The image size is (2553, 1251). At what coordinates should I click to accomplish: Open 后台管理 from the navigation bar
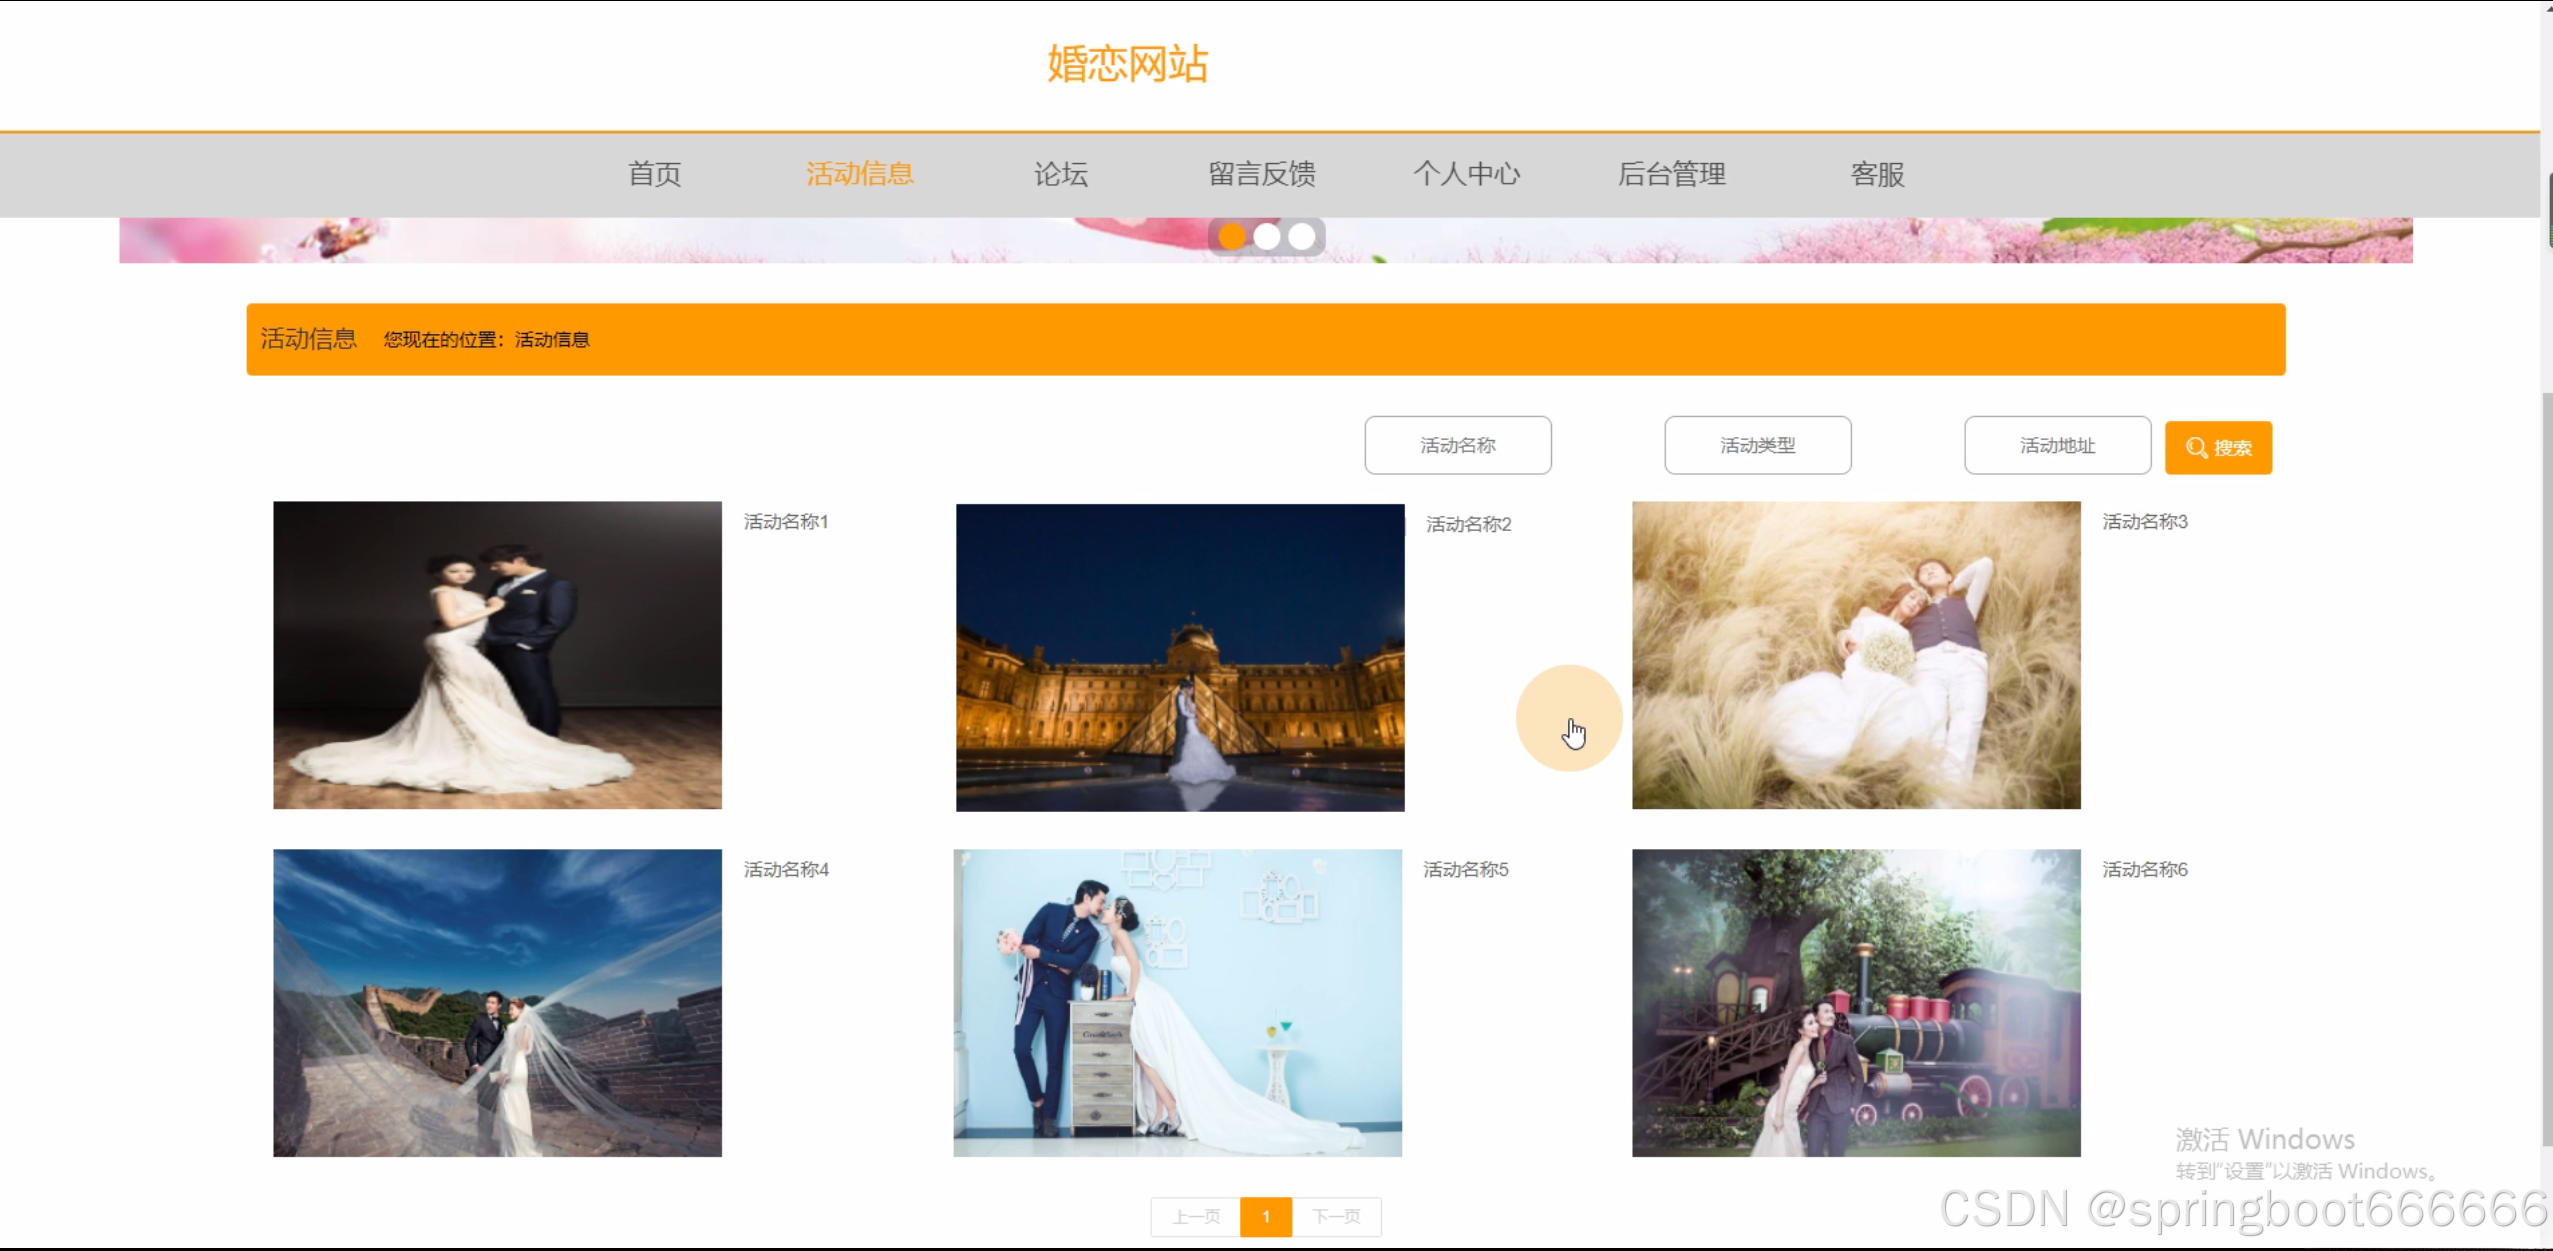[x=1671, y=174]
